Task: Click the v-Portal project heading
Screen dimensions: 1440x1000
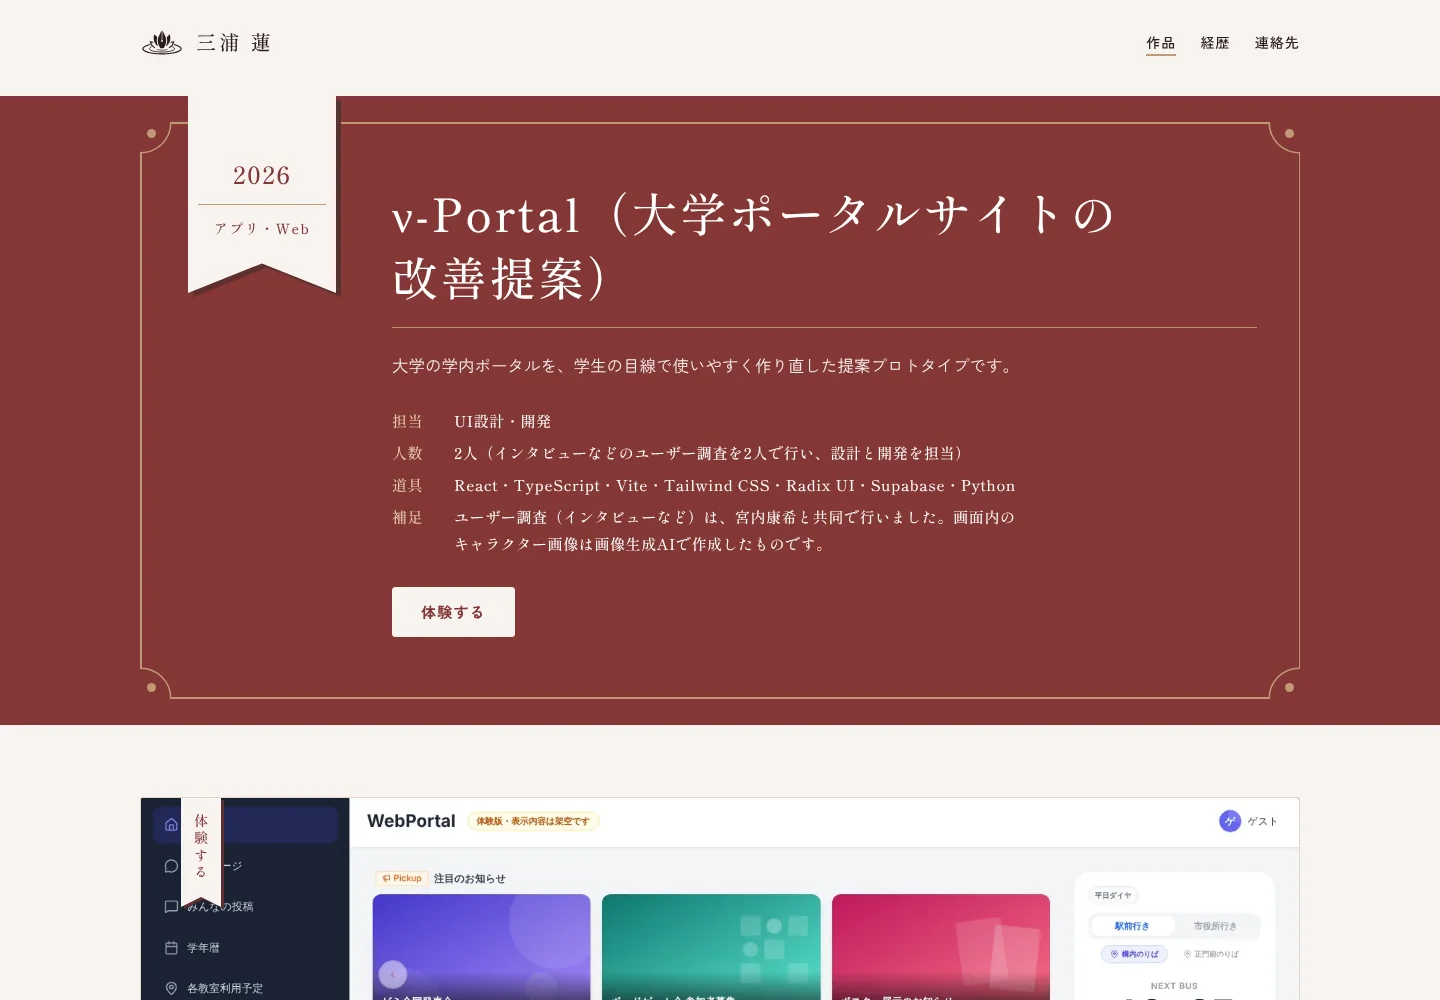Action: [753, 246]
